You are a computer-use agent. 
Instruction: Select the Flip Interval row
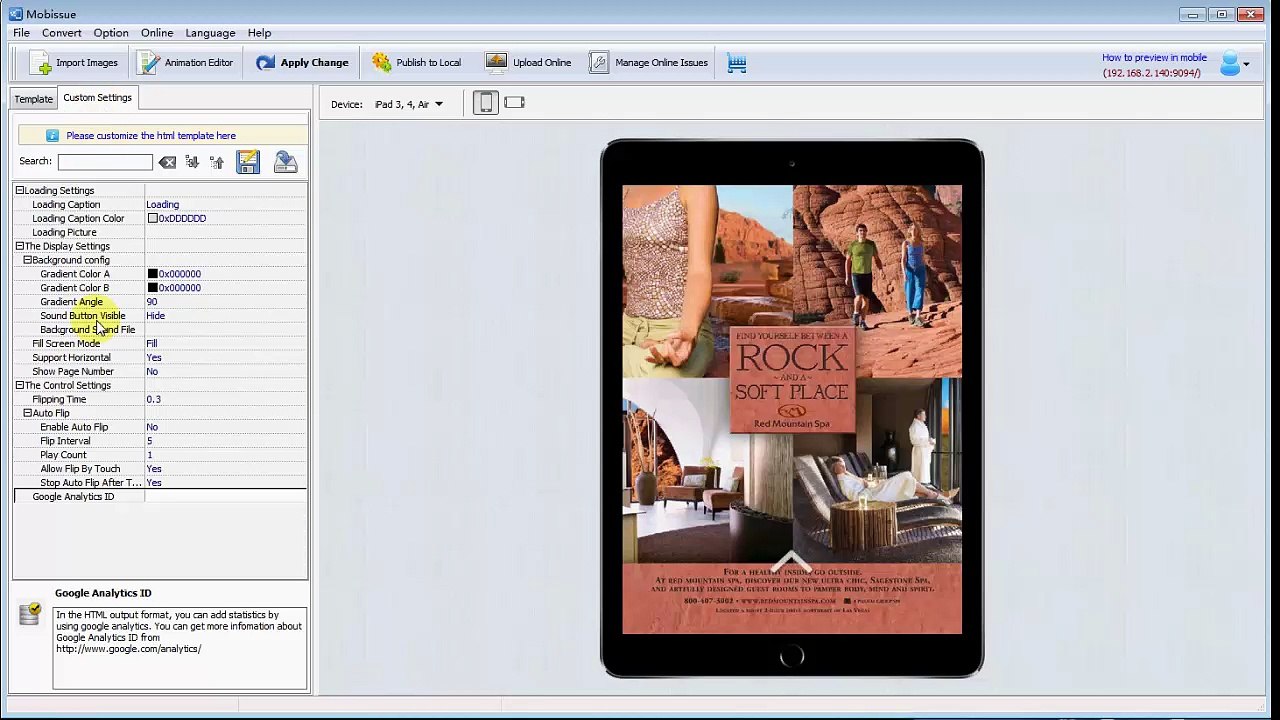tap(160, 441)
